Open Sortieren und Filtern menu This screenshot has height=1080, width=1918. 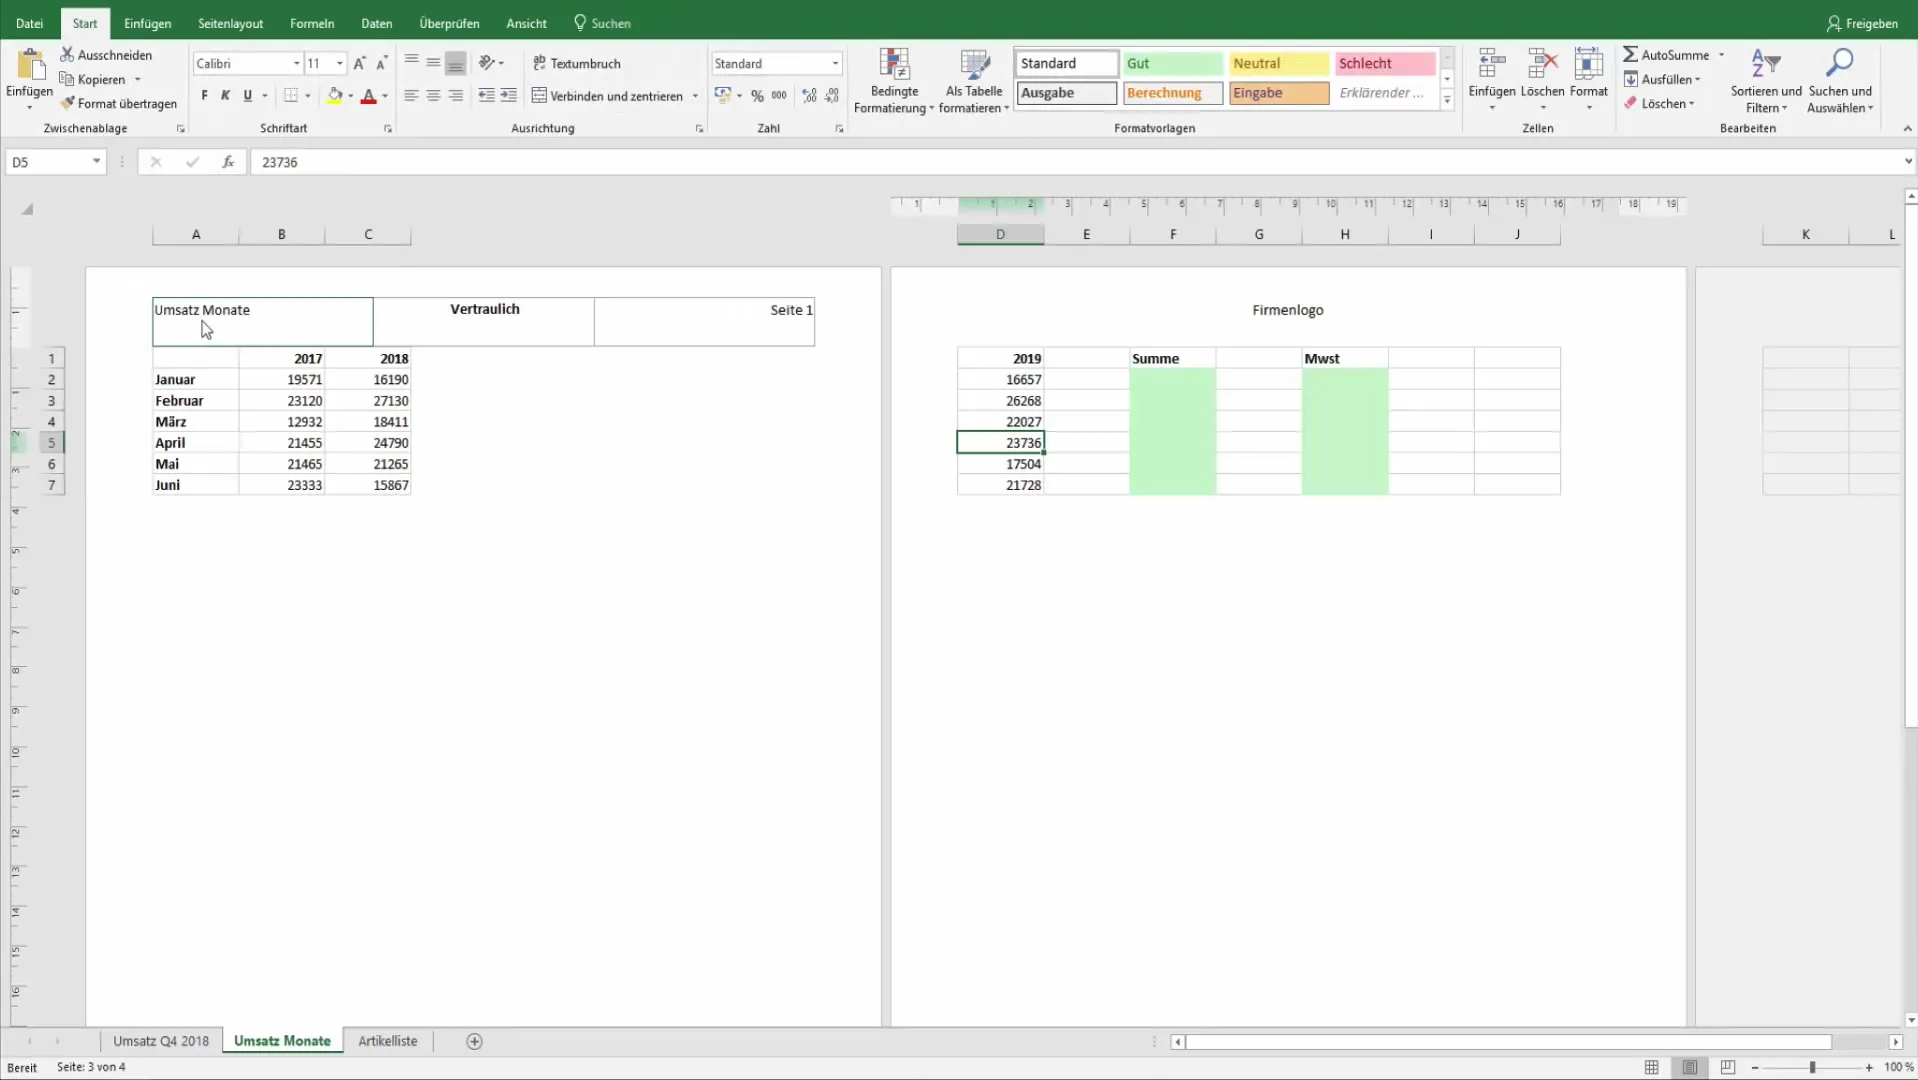point(1766,81)
